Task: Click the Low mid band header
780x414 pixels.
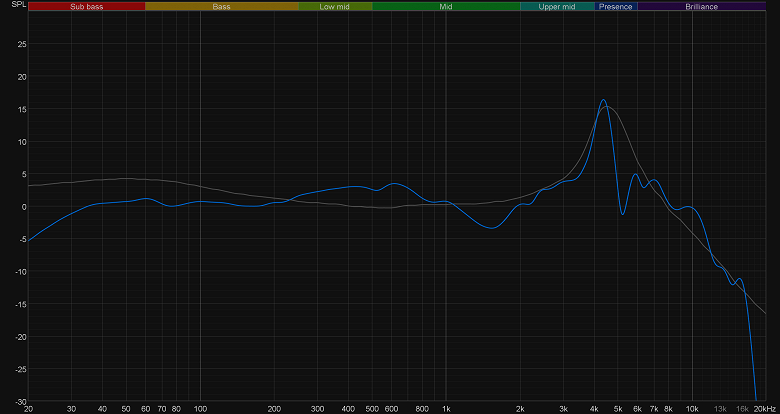Action: coord(335,6)
